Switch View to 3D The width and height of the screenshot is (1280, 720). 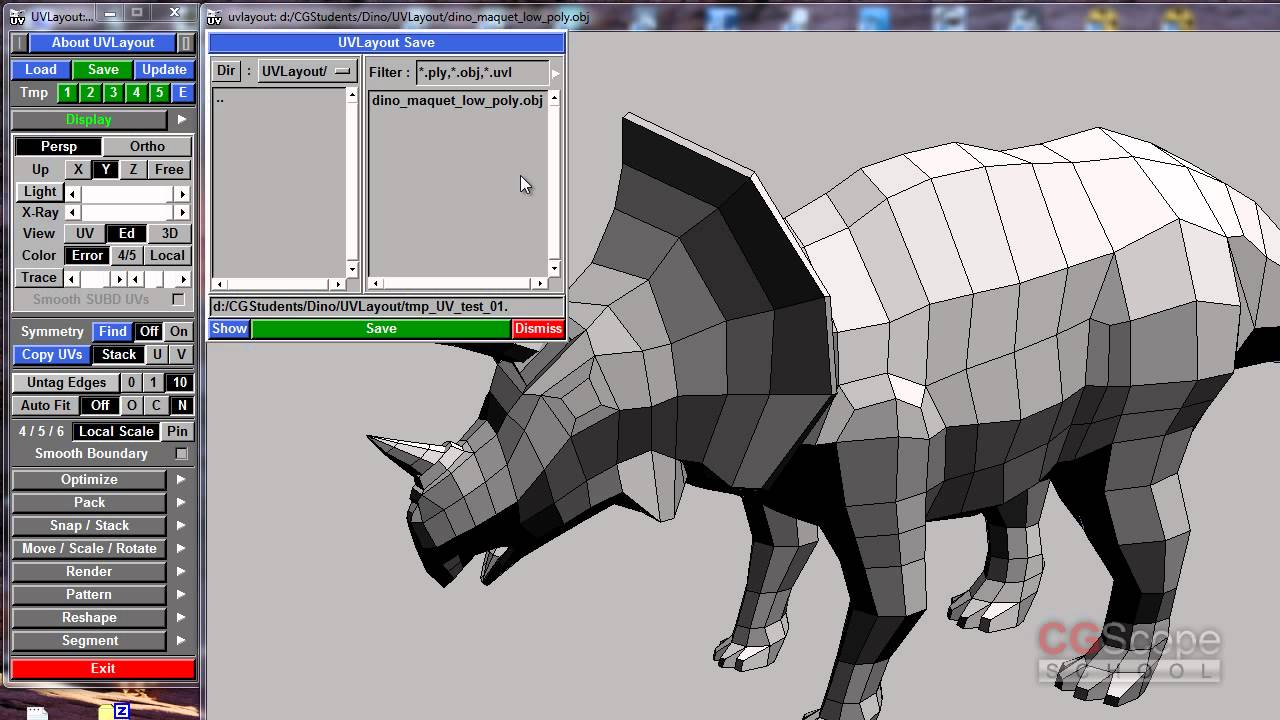(169, 234)
